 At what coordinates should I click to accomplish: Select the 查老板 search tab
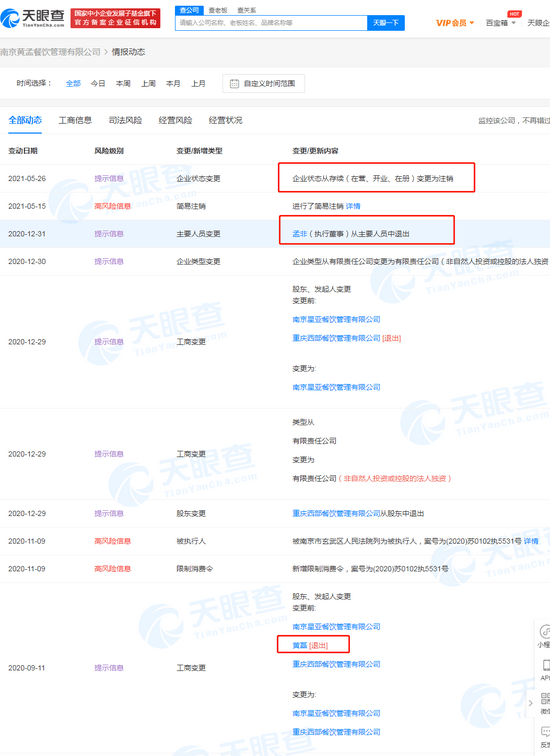click(218, 10)
